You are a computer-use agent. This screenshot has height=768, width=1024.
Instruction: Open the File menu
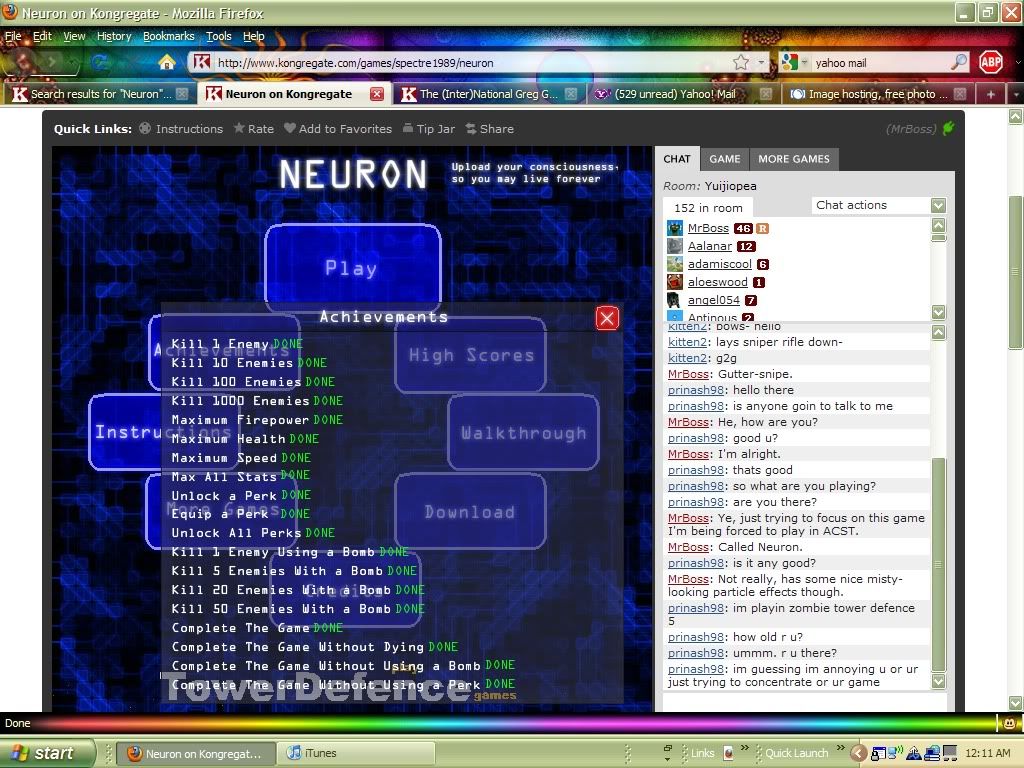pyautogui.click(x=13, y=36)
